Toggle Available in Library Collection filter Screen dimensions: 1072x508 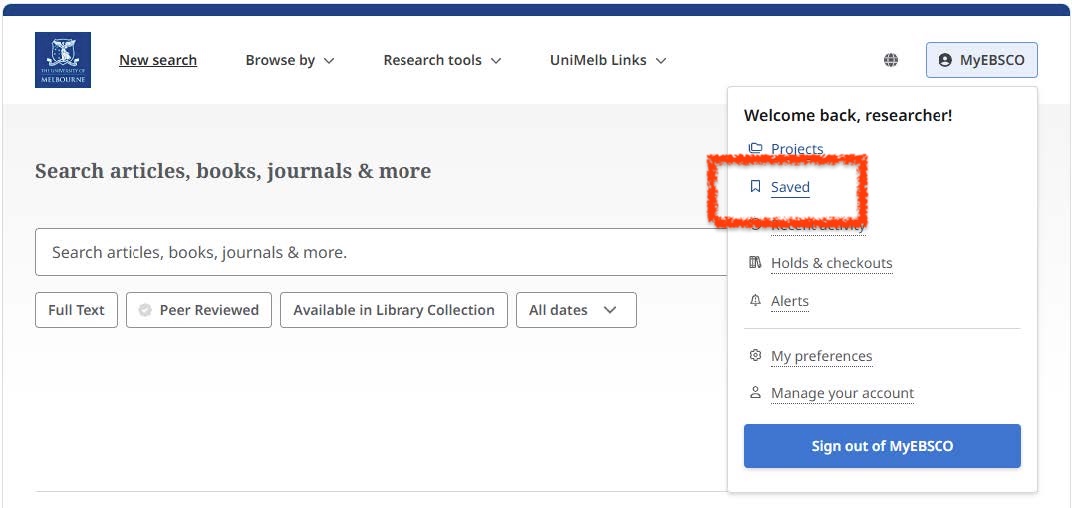(x=394, y=310)
